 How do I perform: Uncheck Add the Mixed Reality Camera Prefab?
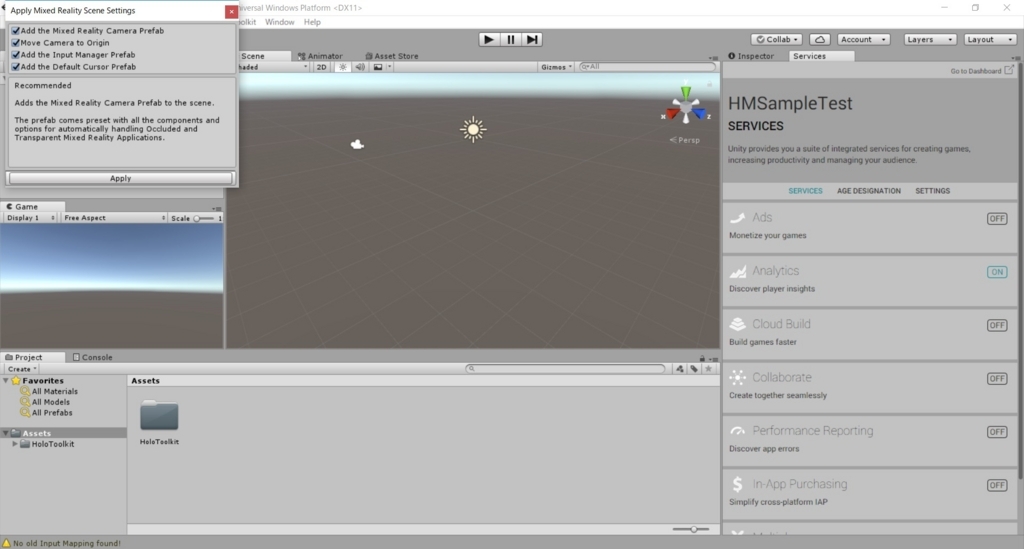tap(16, 31)
